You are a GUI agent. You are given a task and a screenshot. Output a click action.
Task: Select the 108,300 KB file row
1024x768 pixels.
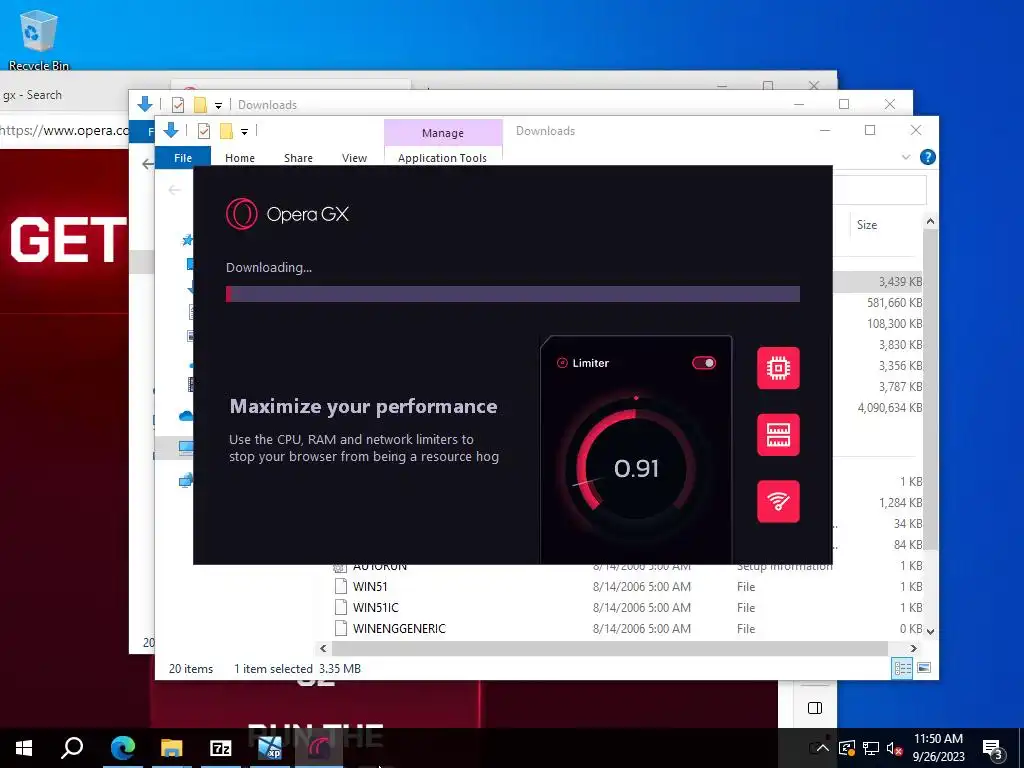coord(878,323)
